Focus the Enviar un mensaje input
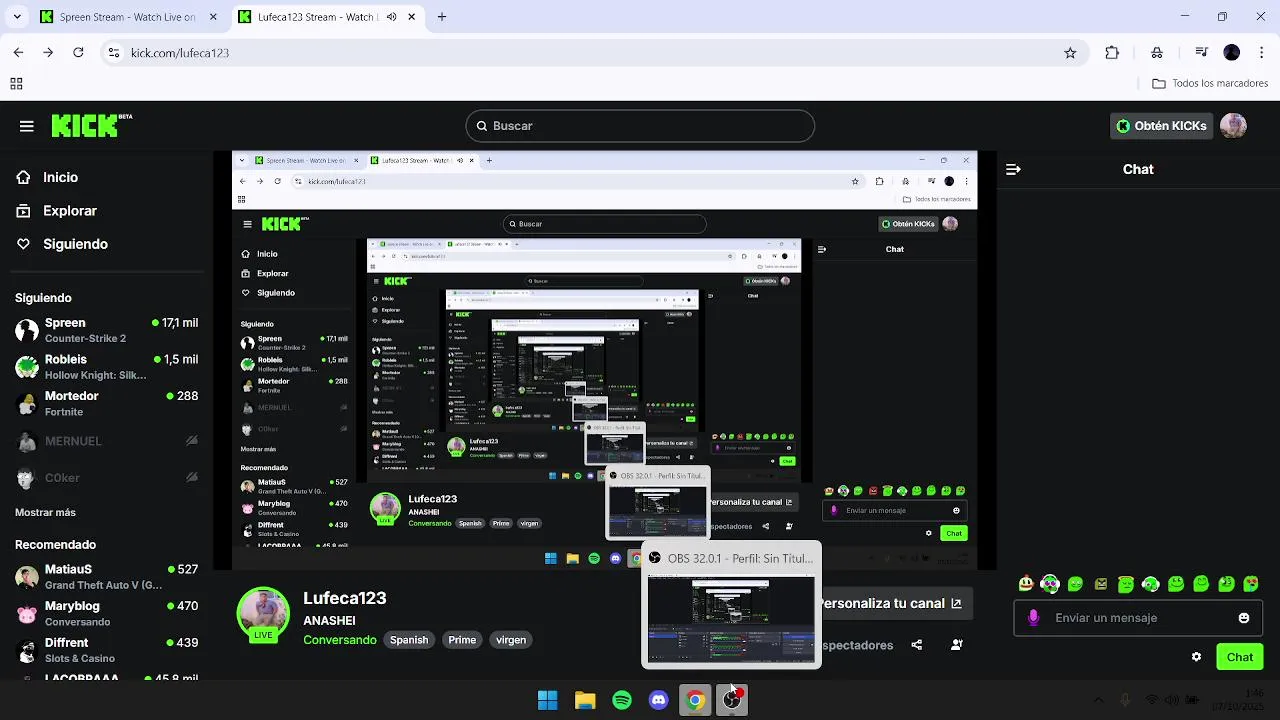Viewport: 1280px width, 720px height. tap(1137, 618)
